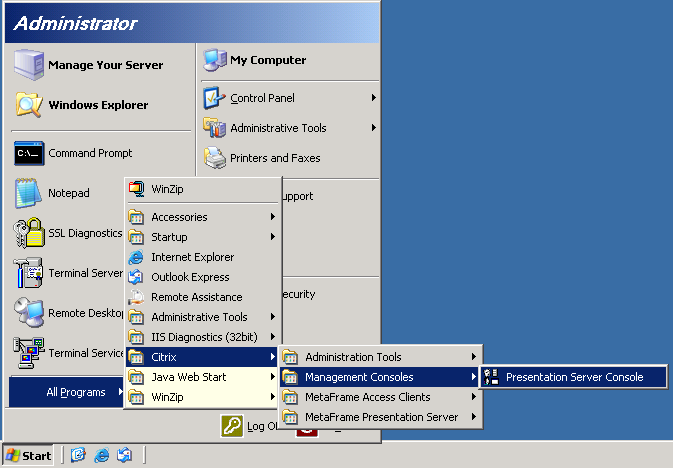
Task: Expand the MetaFrame Presentation Server arrow
Action: click(x=473, y=416)
